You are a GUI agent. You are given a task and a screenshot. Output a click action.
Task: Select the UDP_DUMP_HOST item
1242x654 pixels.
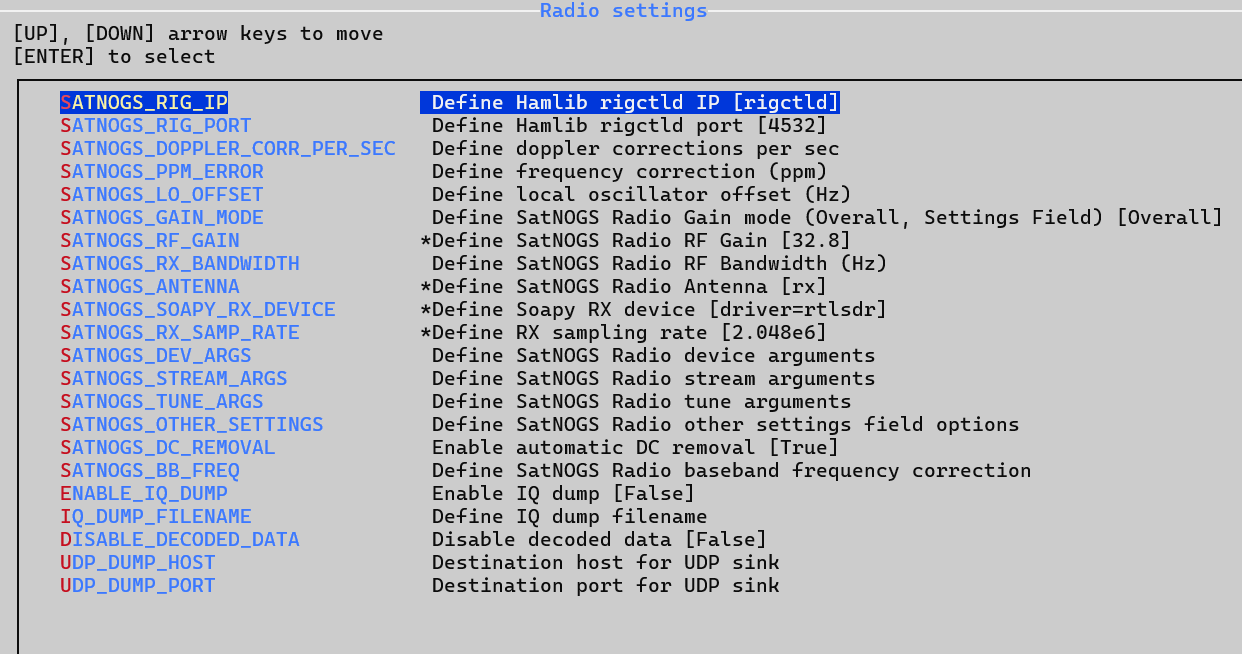pyautogui.click(x=138, y=563)
